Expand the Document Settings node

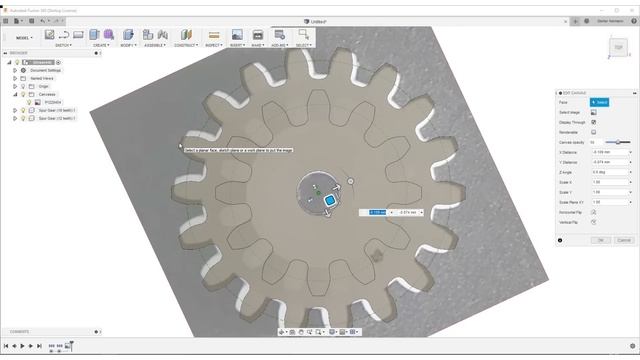[x=15, y=70]
